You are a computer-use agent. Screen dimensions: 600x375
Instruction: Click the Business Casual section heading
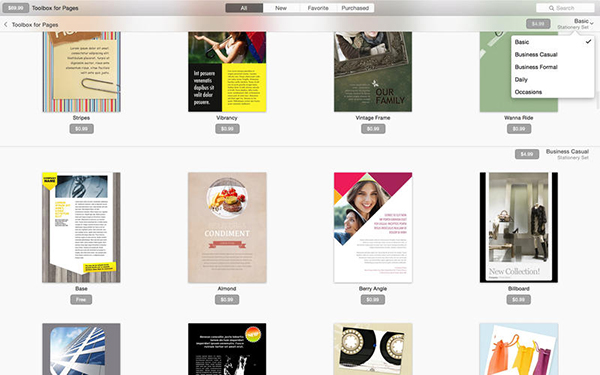pyautogui.click(x=567, y=152)
